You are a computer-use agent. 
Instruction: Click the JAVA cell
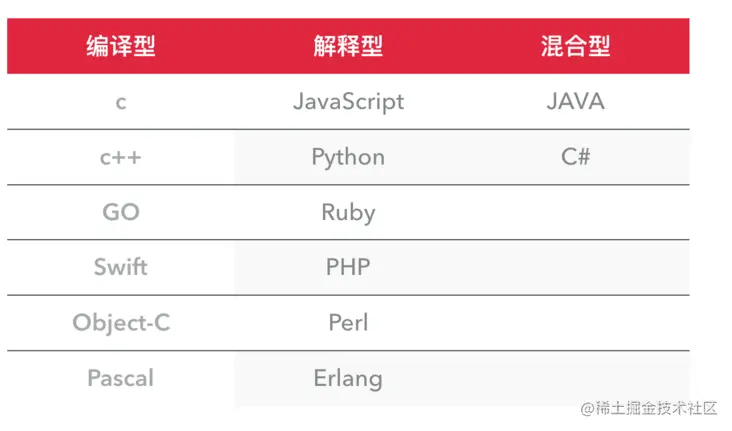point(575,102)
